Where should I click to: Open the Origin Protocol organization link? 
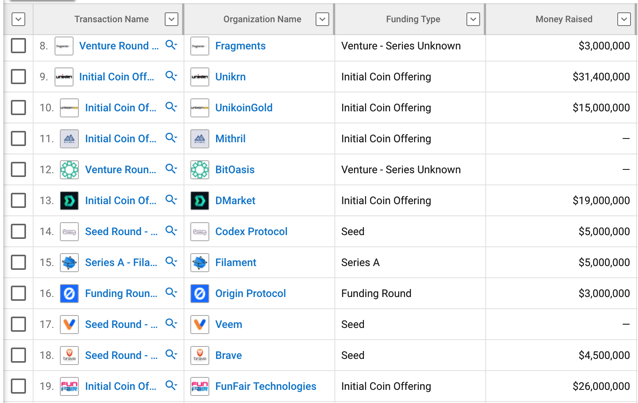[250, 293]
